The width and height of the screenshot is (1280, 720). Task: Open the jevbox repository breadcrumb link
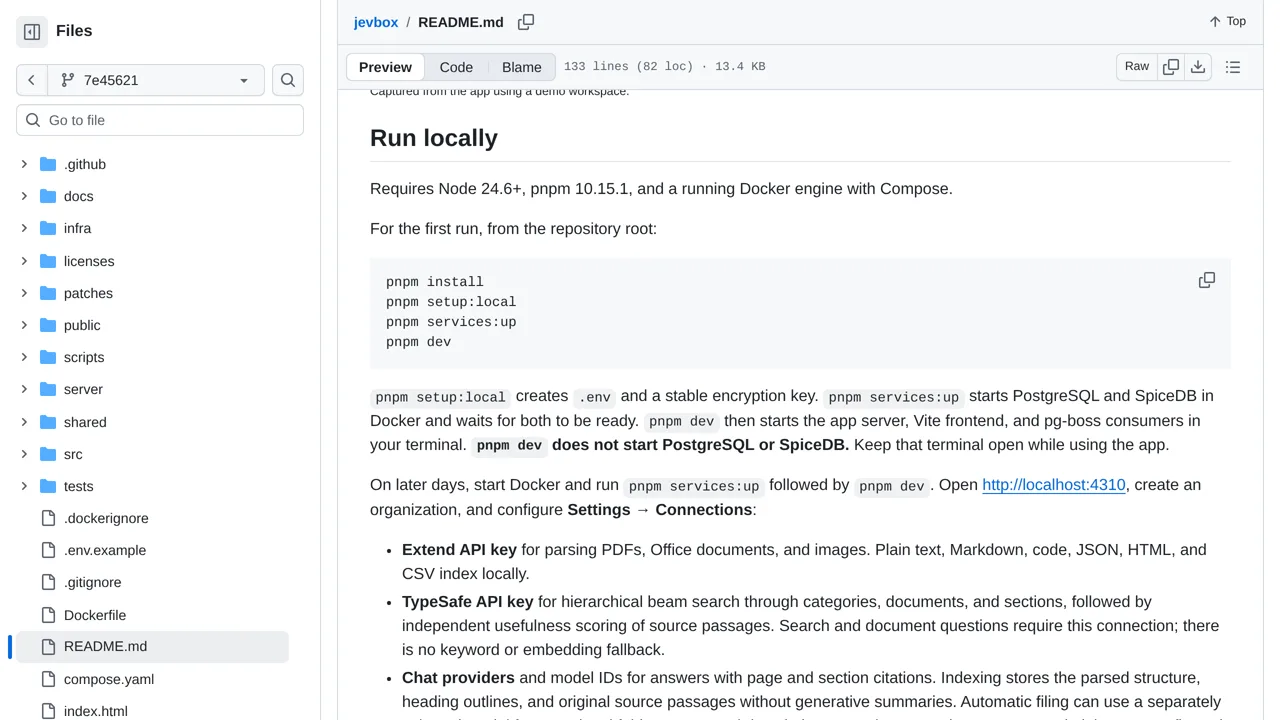376,22
